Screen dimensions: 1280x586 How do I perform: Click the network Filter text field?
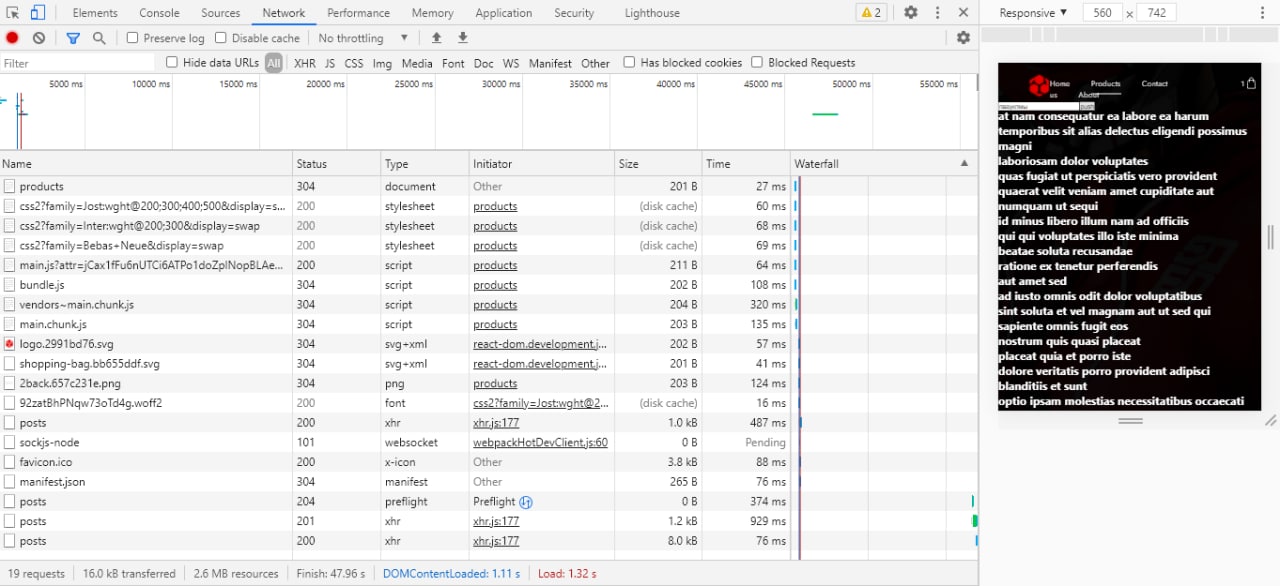click(x=78, y=63)
